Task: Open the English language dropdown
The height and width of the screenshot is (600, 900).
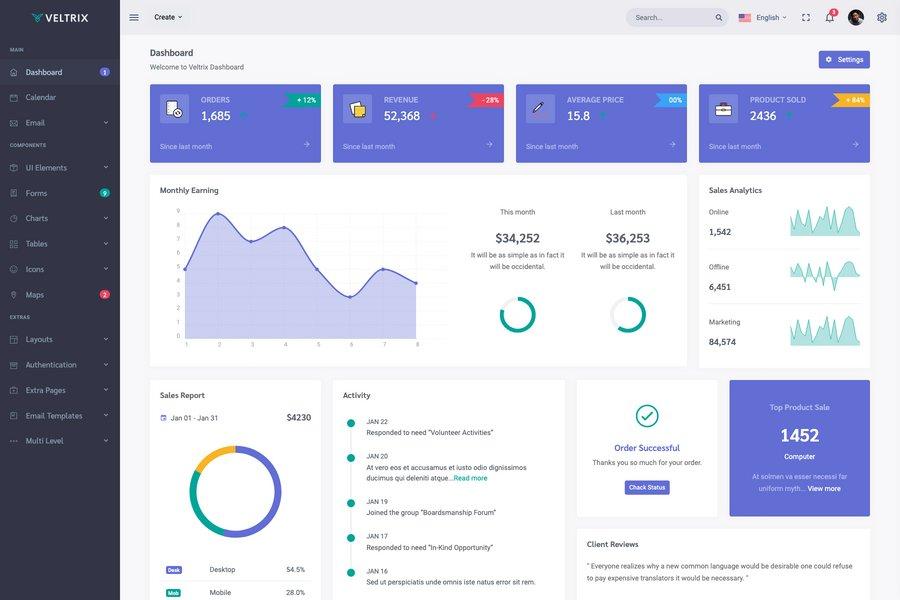Action: coord(762,17)
